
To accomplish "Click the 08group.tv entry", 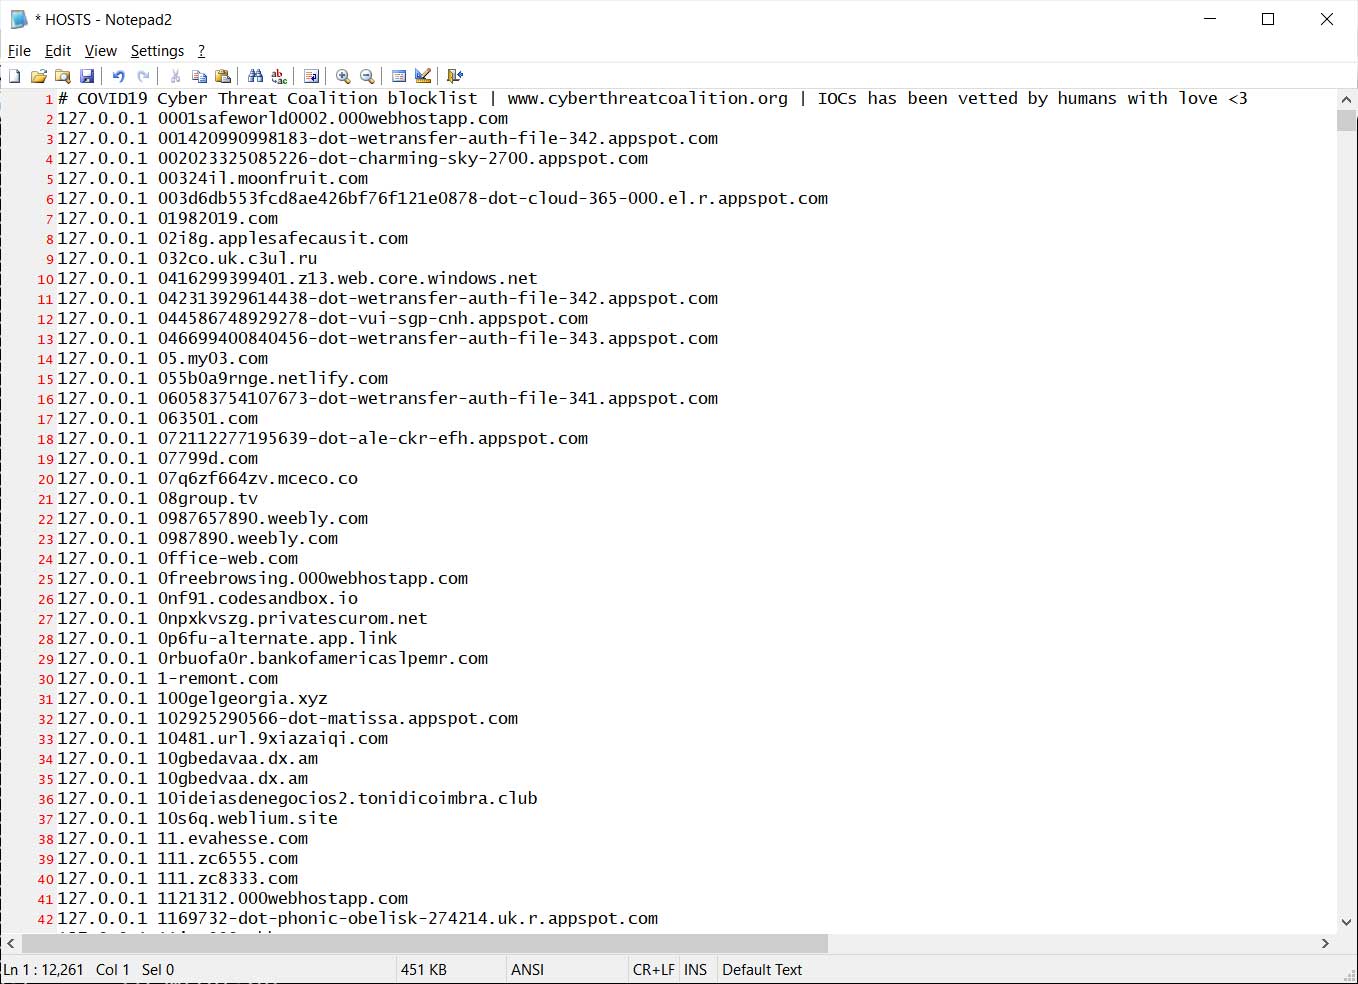I will pos(208,498).
